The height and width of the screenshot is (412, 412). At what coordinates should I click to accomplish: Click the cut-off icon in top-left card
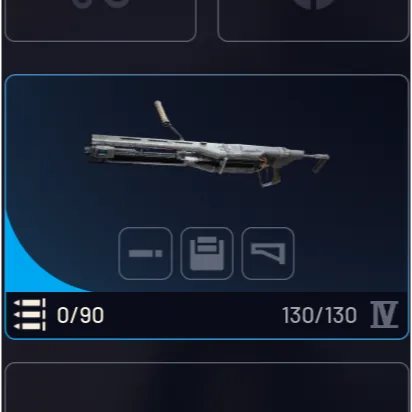[101, 3]
